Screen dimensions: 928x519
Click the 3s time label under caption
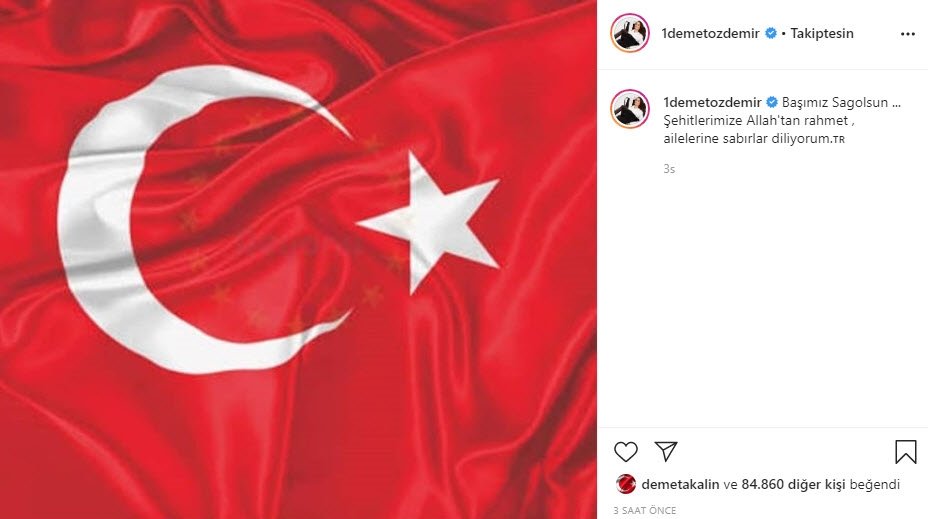pyautogui.click(x=669, y=169)
